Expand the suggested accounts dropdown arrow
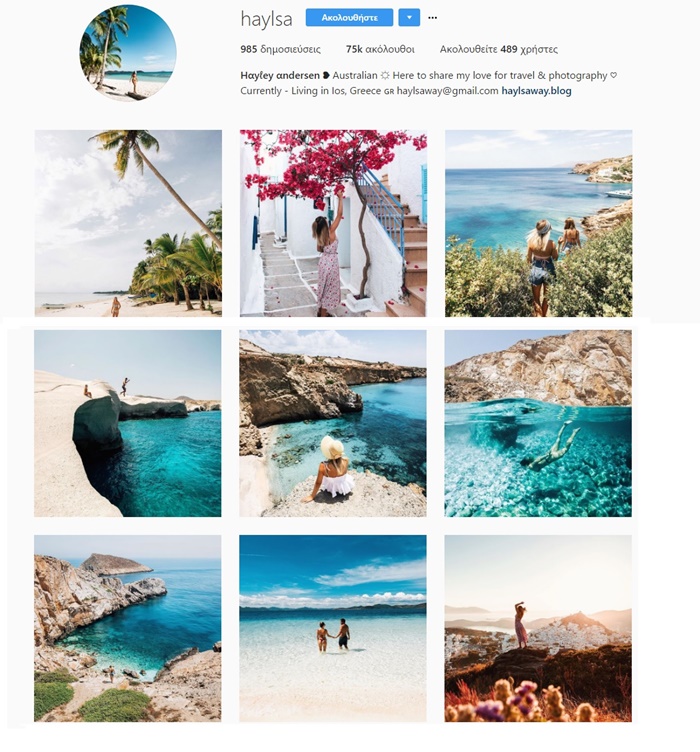 409,18
